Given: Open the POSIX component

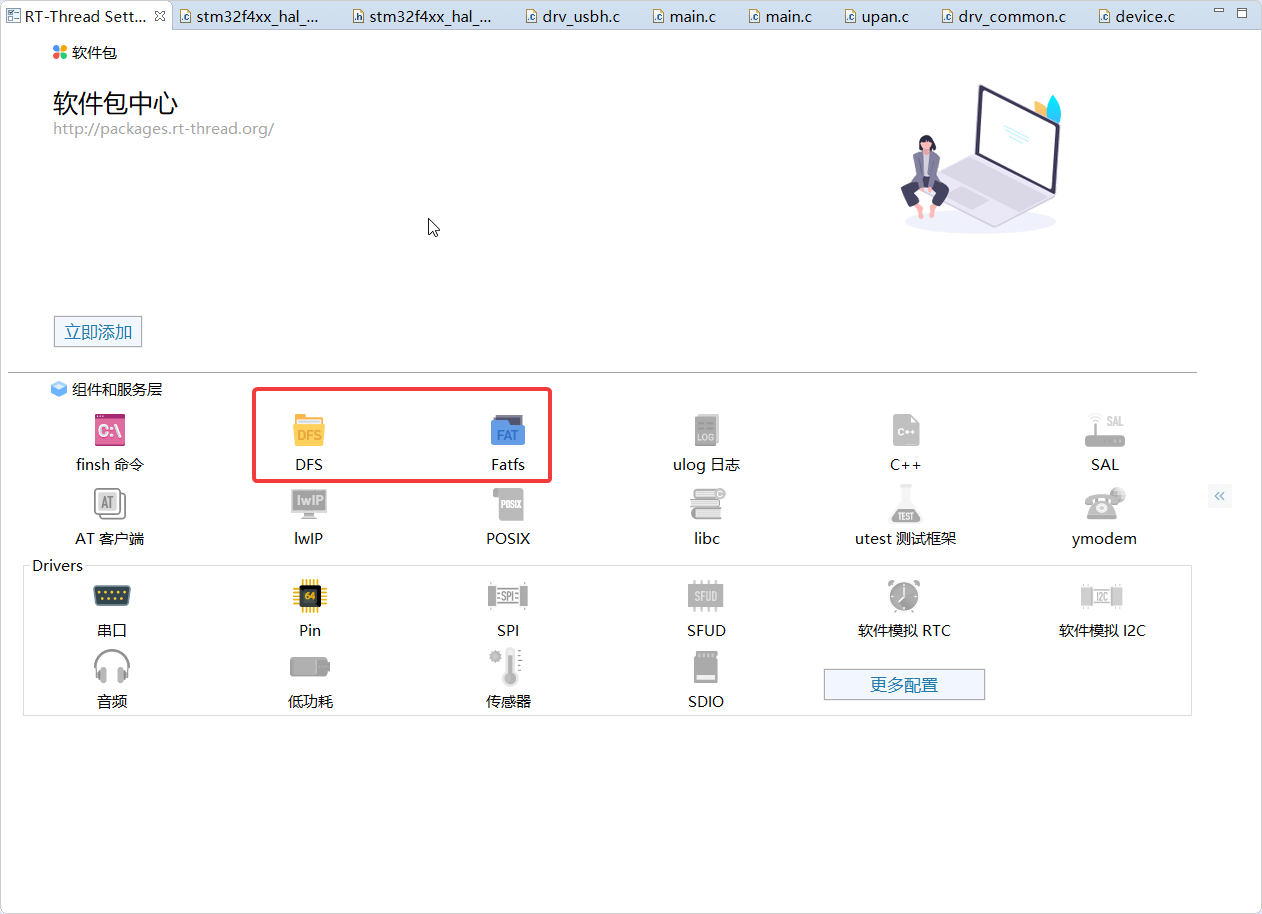Looking at the screenshot, I should coord(508,504).
